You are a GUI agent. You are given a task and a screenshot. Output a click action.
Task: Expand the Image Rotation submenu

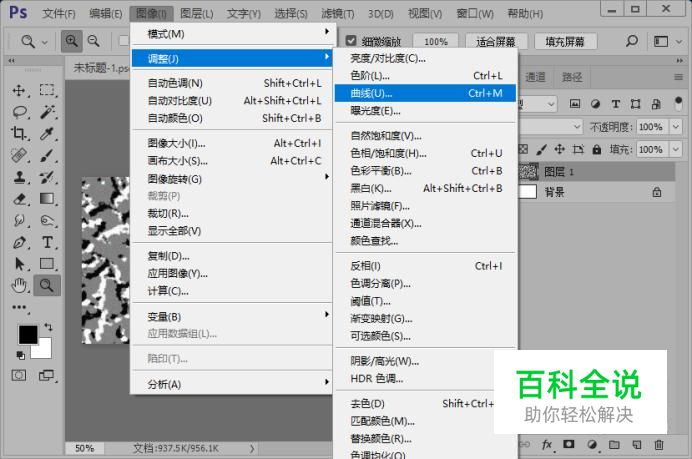tap(233, 179)
